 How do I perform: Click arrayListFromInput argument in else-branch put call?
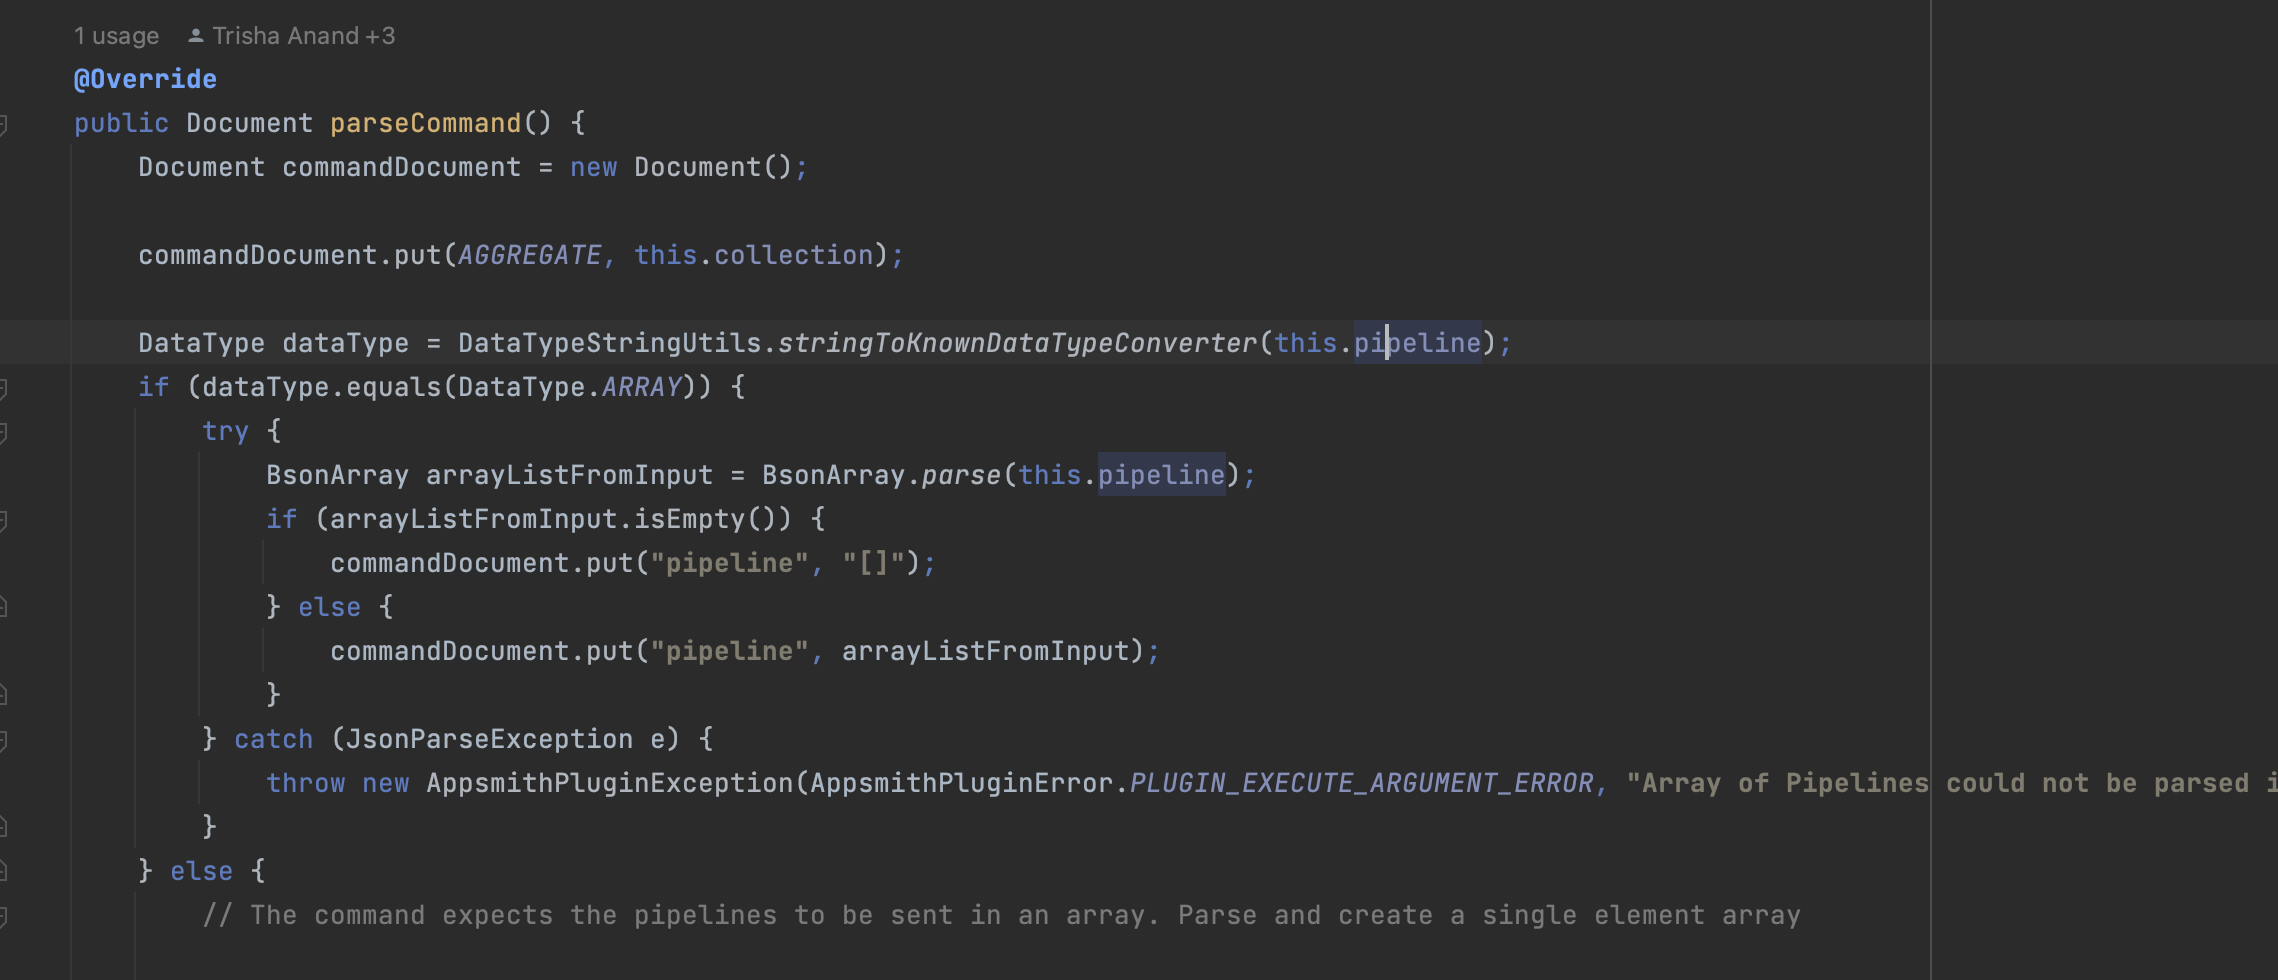coord(986,651)
